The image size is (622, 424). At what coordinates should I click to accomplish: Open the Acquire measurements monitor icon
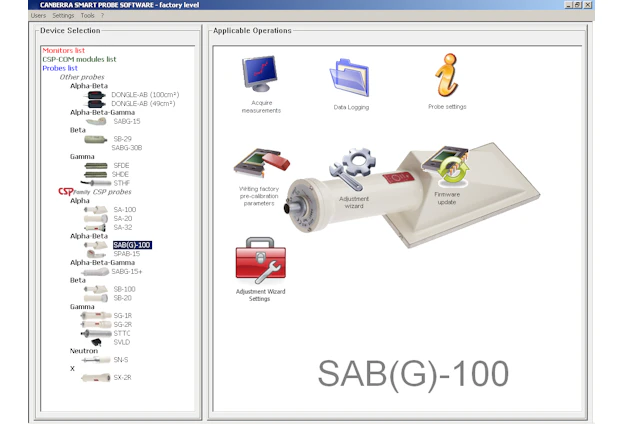(260, 74)
